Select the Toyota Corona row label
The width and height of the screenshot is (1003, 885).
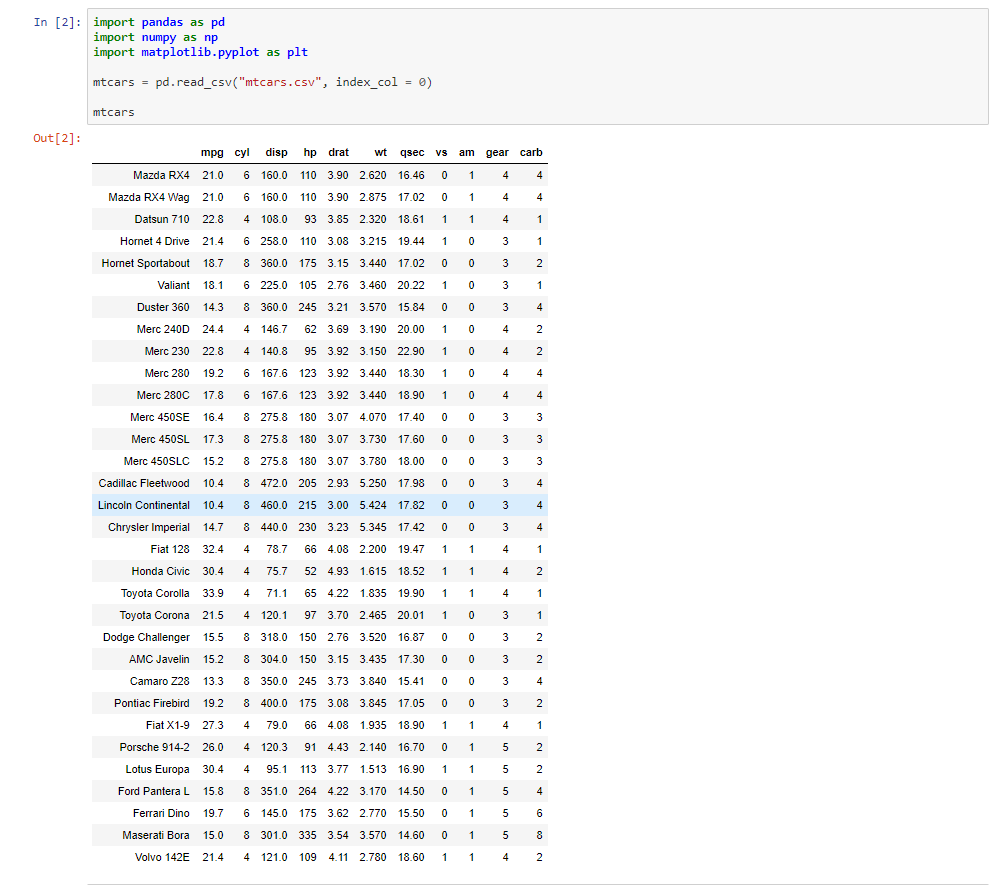[154, 615]
